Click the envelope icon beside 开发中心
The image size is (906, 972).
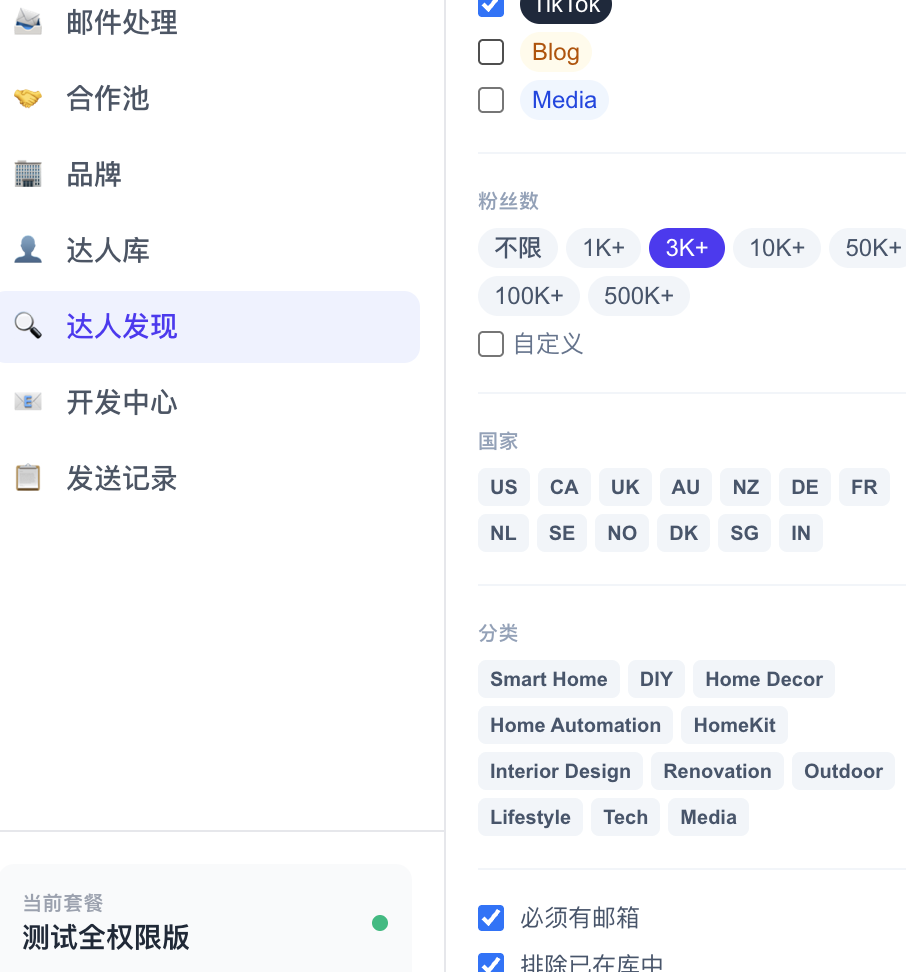click(x=28, y=402)
